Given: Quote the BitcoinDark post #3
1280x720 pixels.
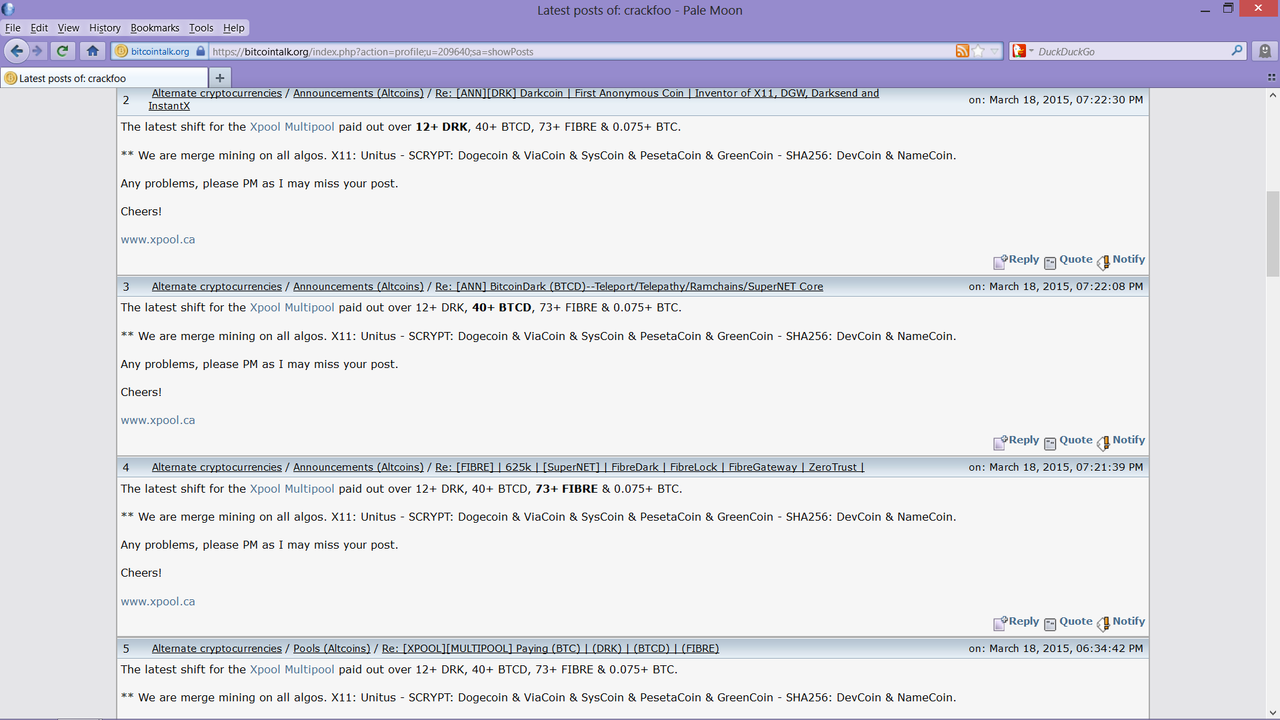Looking at the screenshot, I should point(1068,441).
